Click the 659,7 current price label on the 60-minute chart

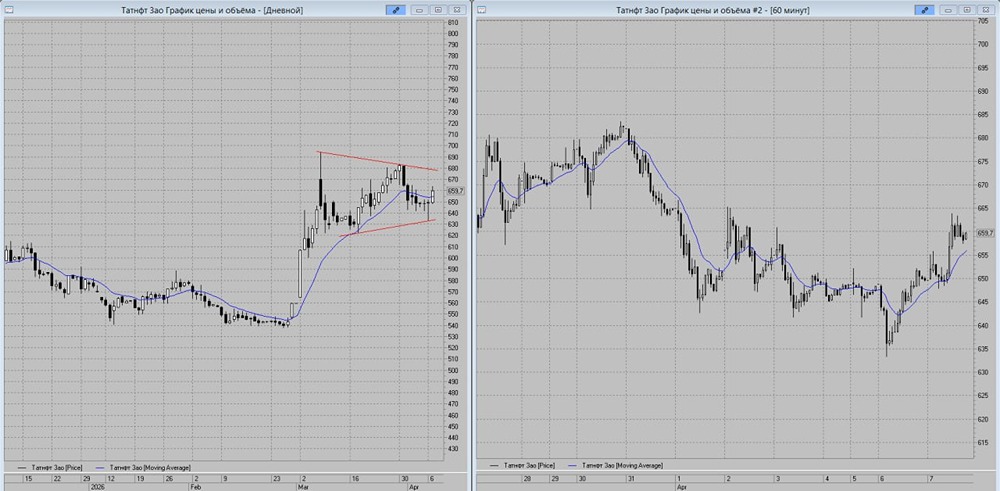pyautogui.click(x=985, y=233)
